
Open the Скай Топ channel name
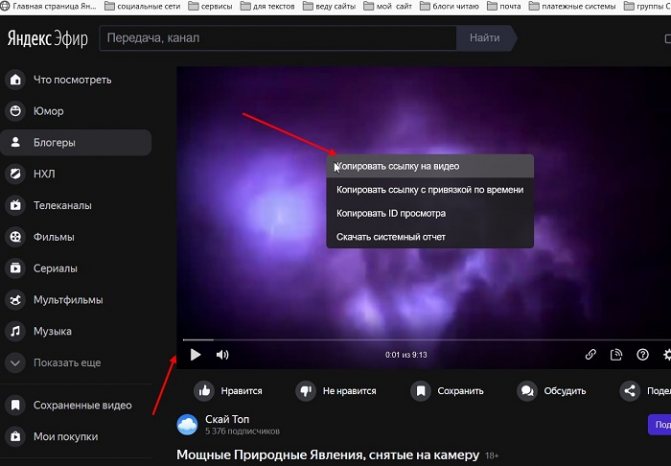pos(227,419)
